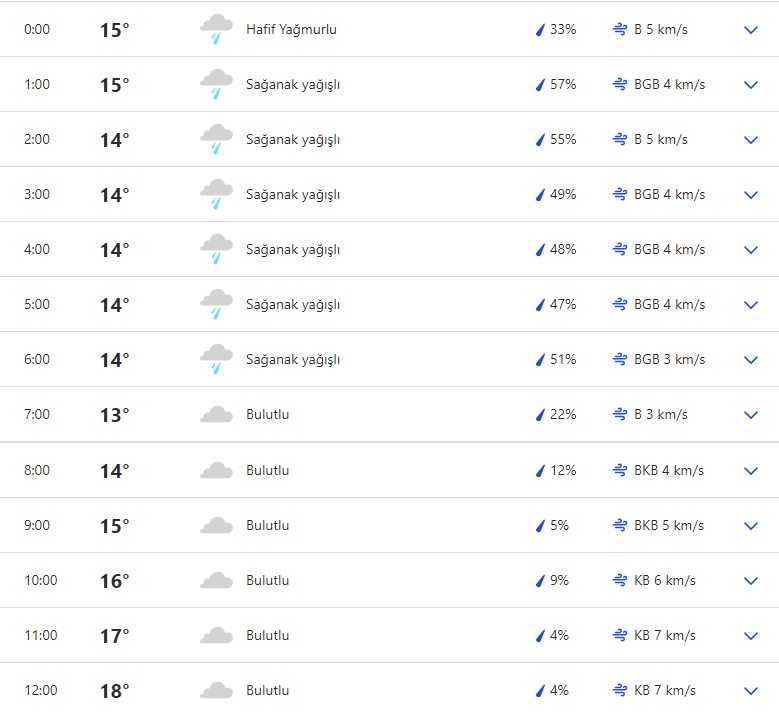
Task: Click the cloudy icon for 7:00
Action: (x=216, y=415)
